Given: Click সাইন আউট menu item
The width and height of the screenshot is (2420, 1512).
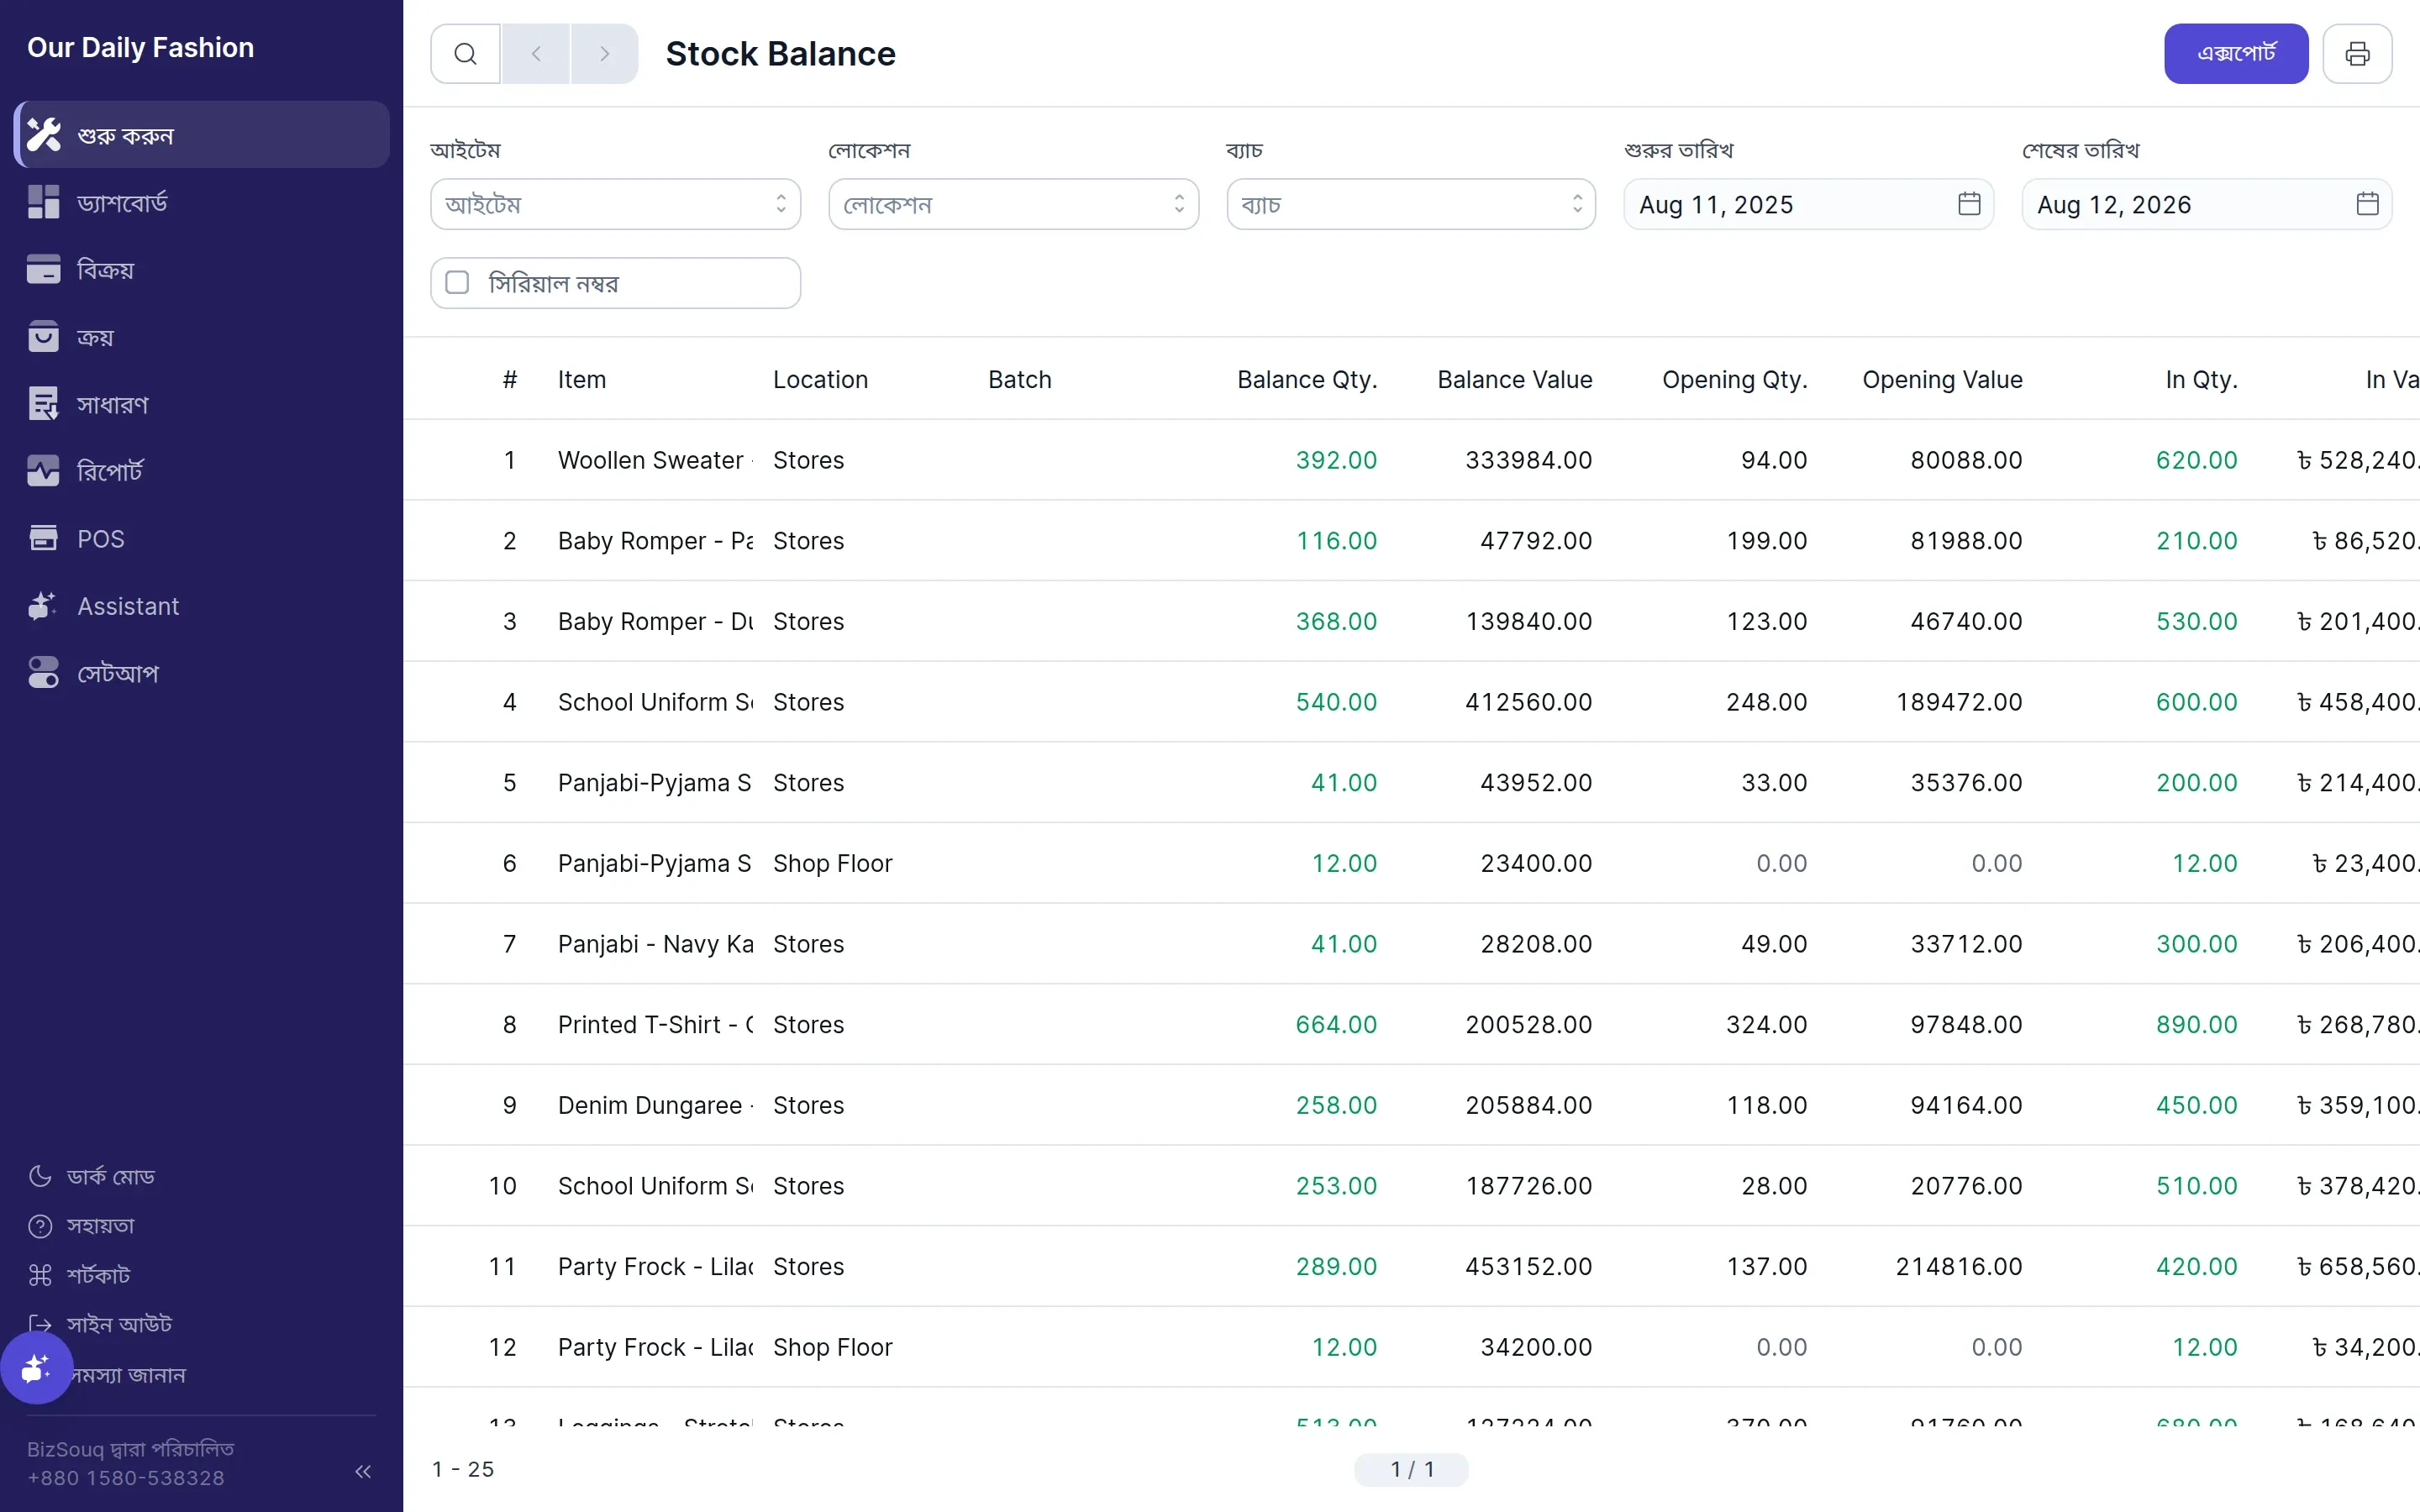Looking at the screenshot, I should click(x=100, y=1324).
